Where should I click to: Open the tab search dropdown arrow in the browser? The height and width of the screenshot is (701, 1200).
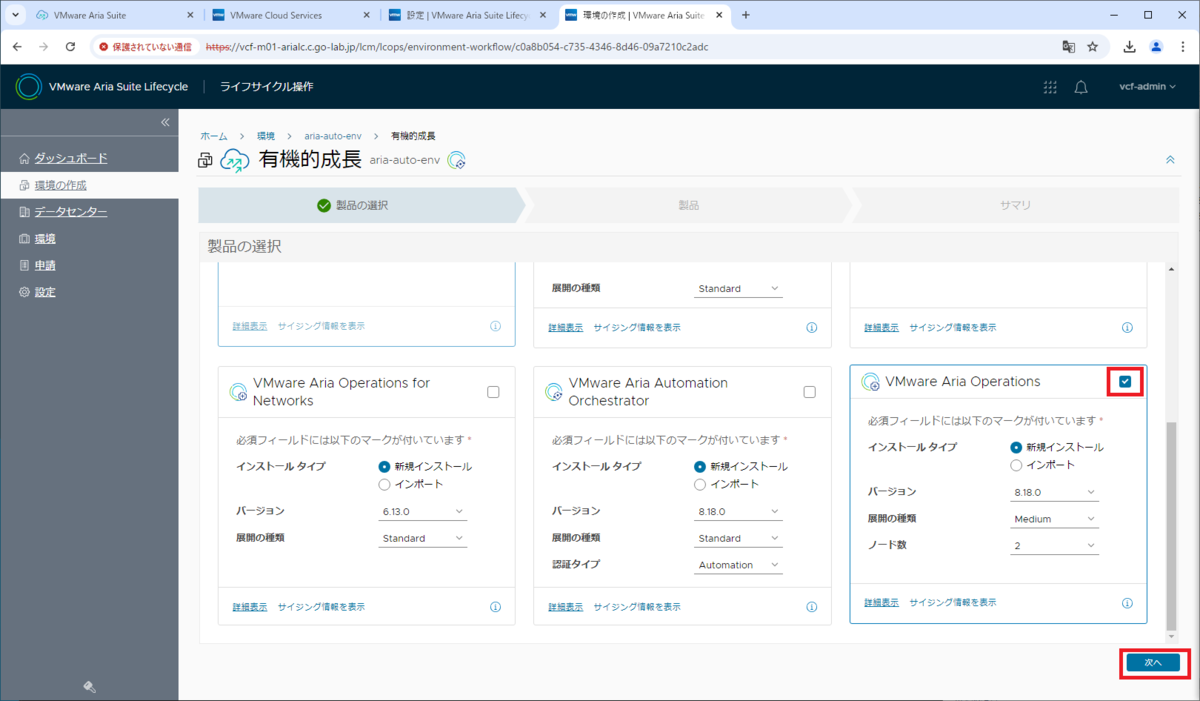15,15
